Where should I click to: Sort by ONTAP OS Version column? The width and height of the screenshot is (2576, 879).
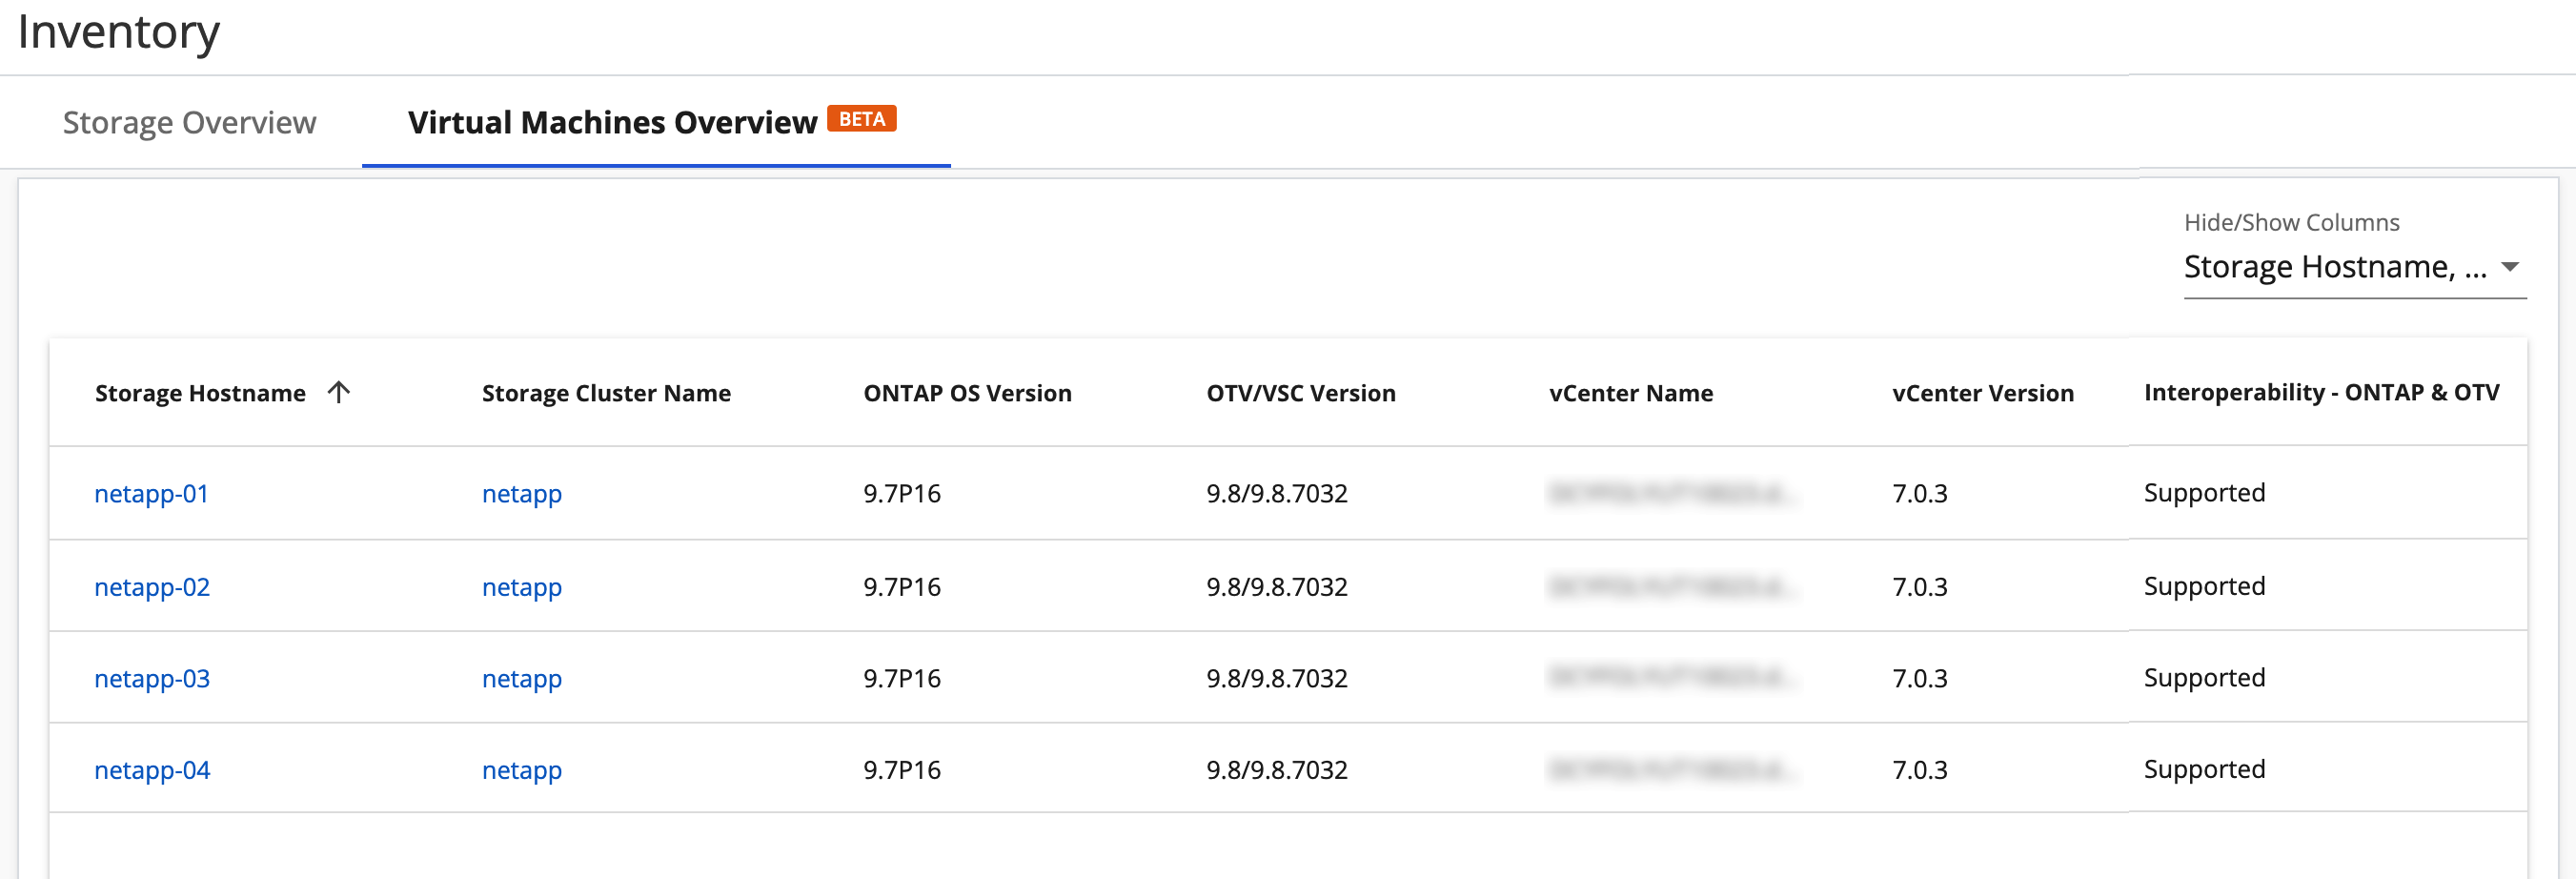967,392
